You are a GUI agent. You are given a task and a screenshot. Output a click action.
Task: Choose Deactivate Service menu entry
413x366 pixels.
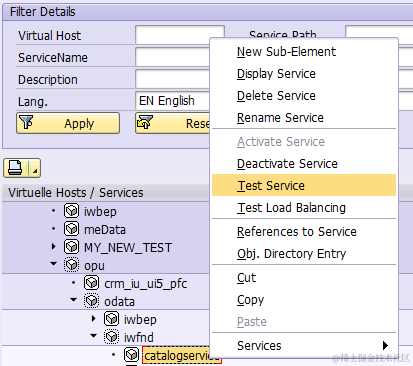(x=304, y=164)
